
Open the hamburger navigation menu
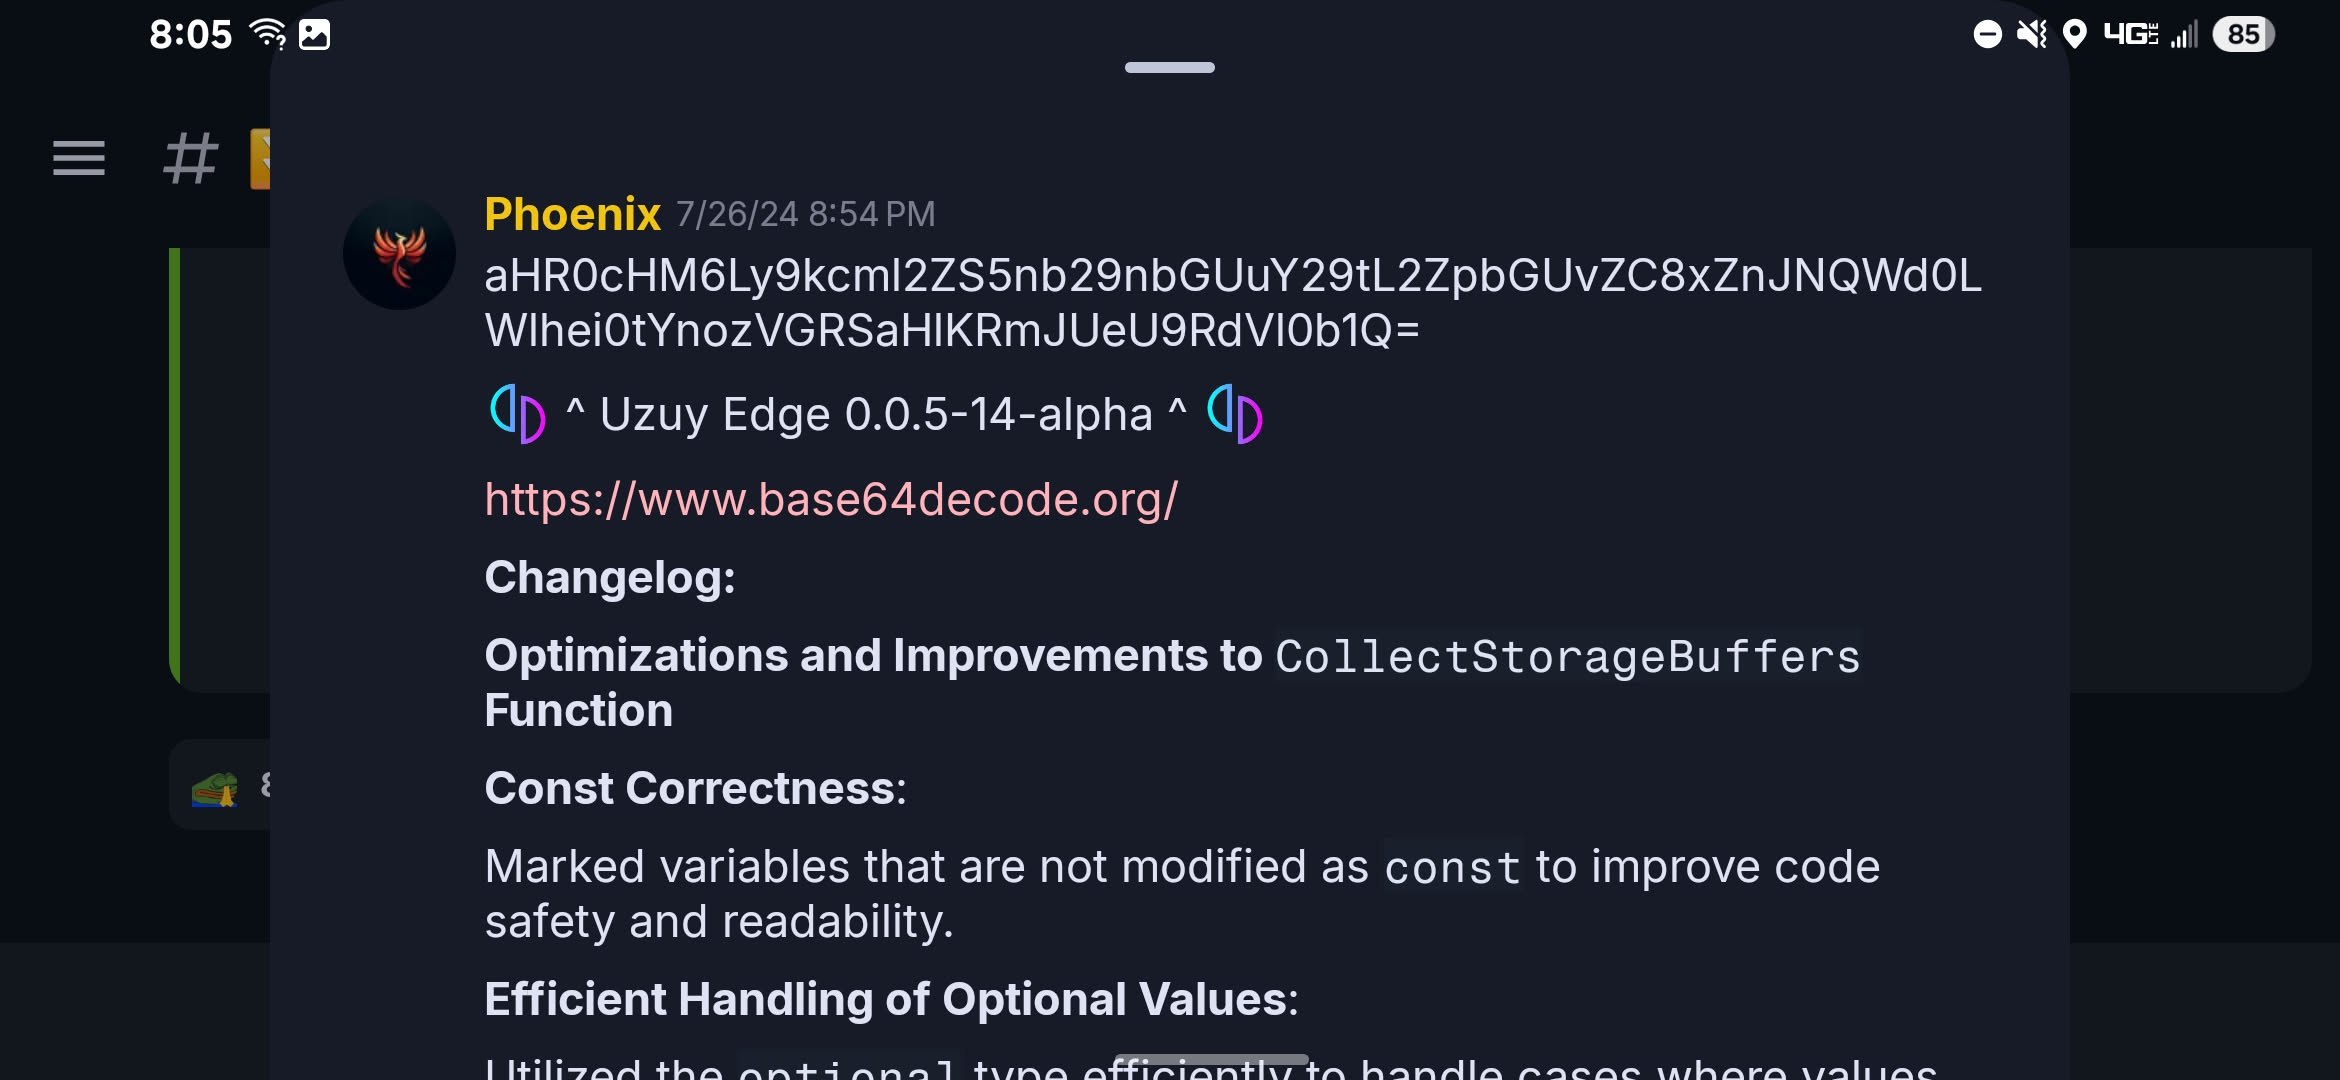click(x=79, y=158)
